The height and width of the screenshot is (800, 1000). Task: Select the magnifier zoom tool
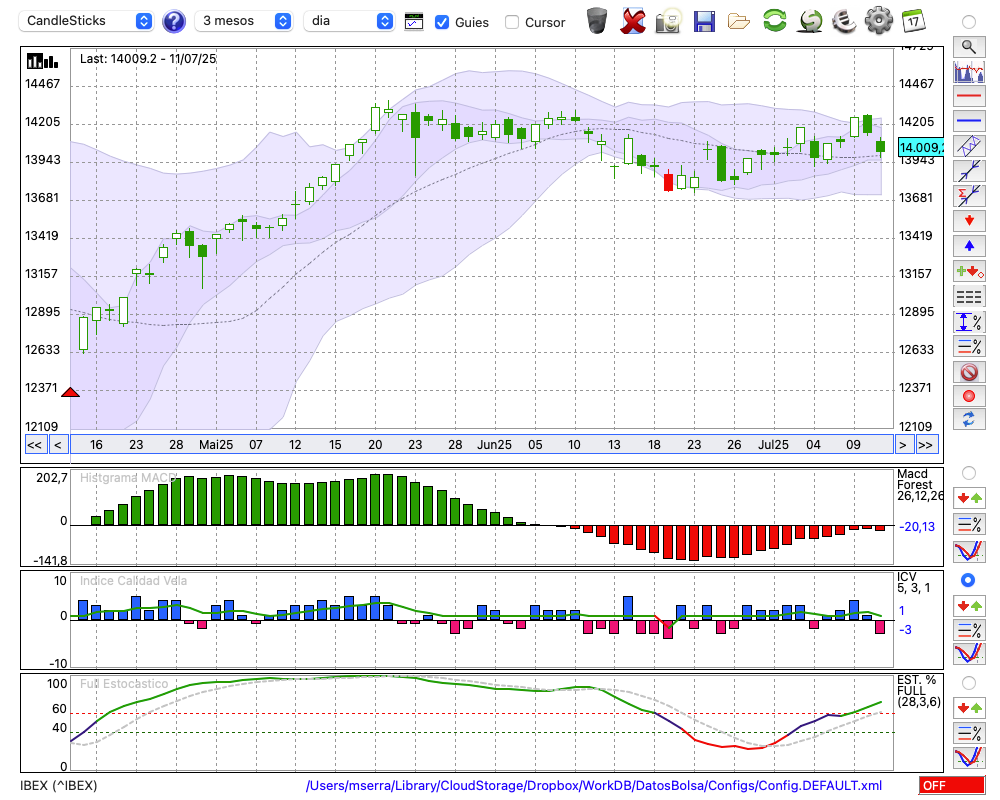click(969, 47)
